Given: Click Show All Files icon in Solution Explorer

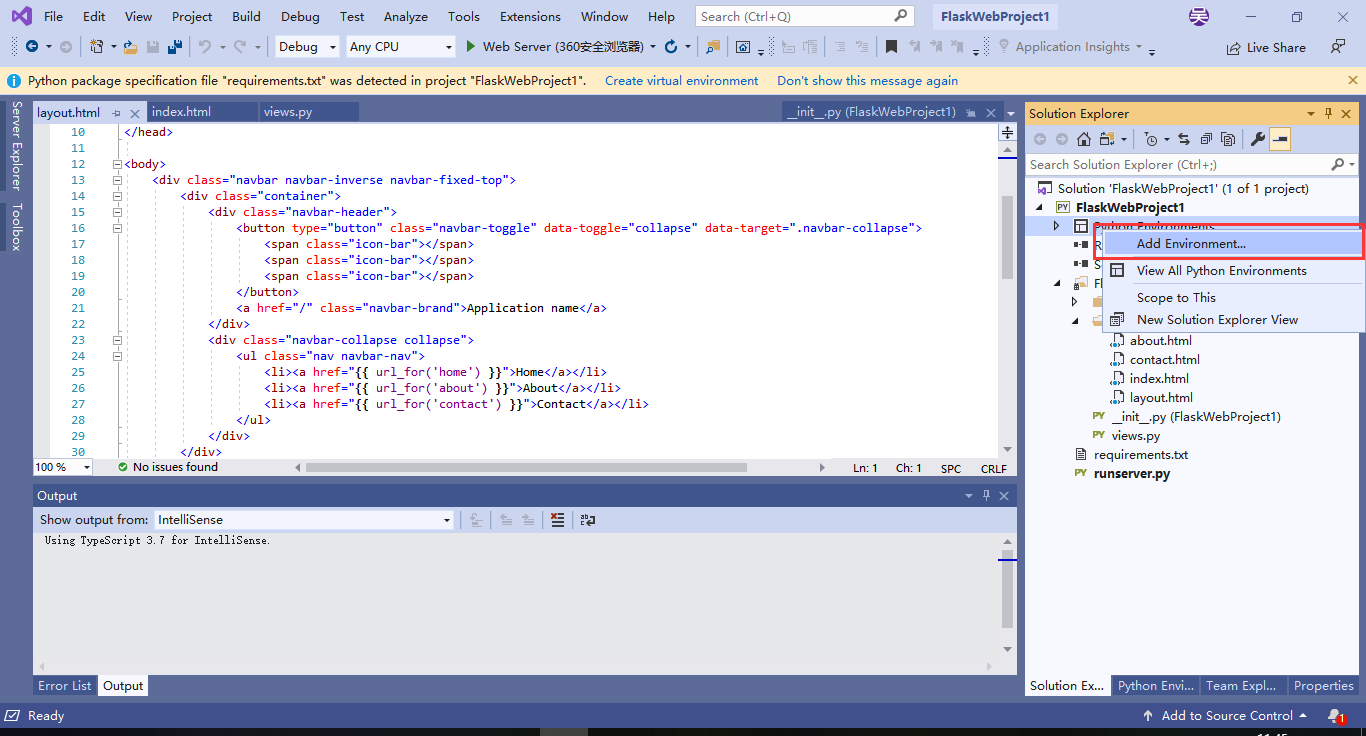Looking at the screenshot, I should [x=1228, y=139].
